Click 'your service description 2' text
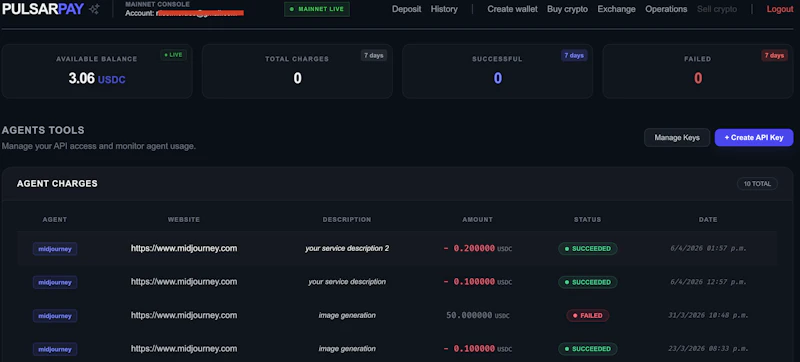The height and width of the screenshot is (362, 800). click(347, 248)
